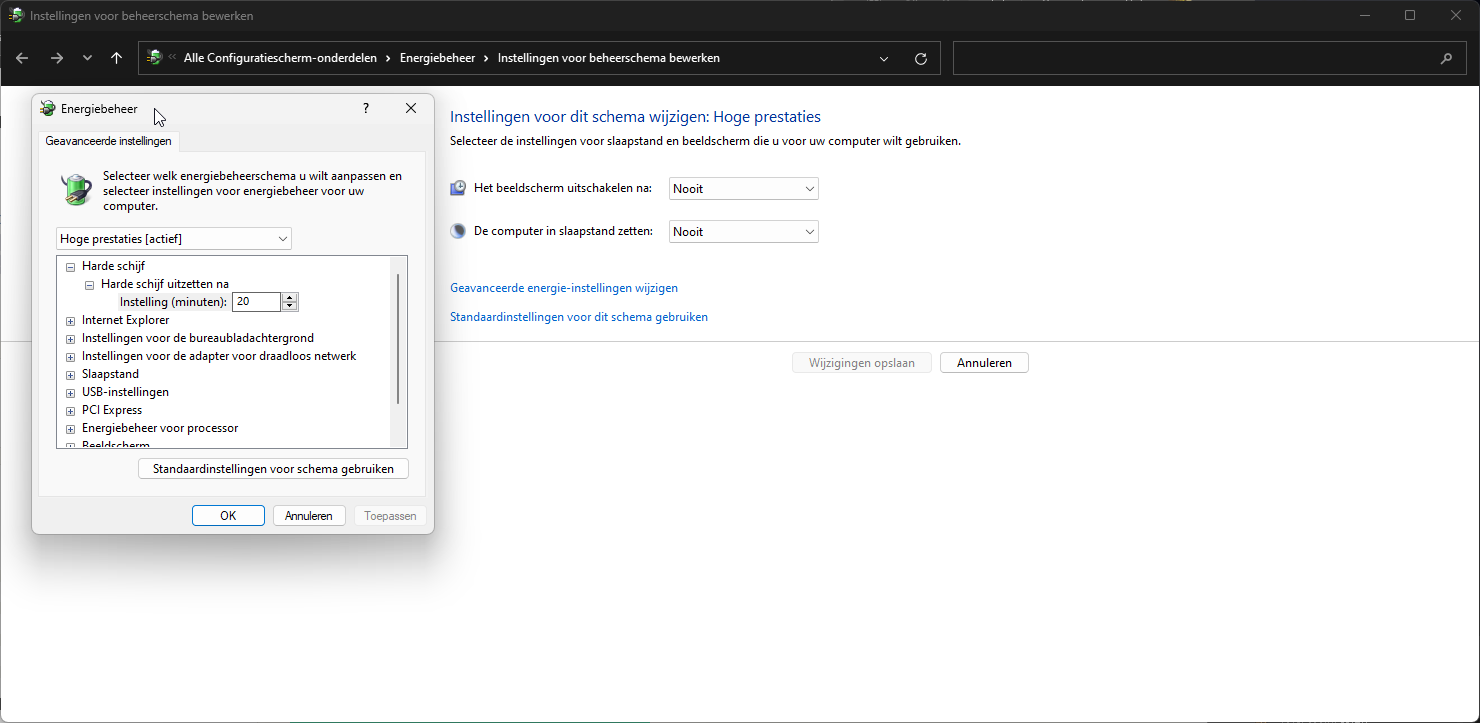Click the OK button in Energiebeheer dialog
1480x723 pixels.
click(228, 516)
